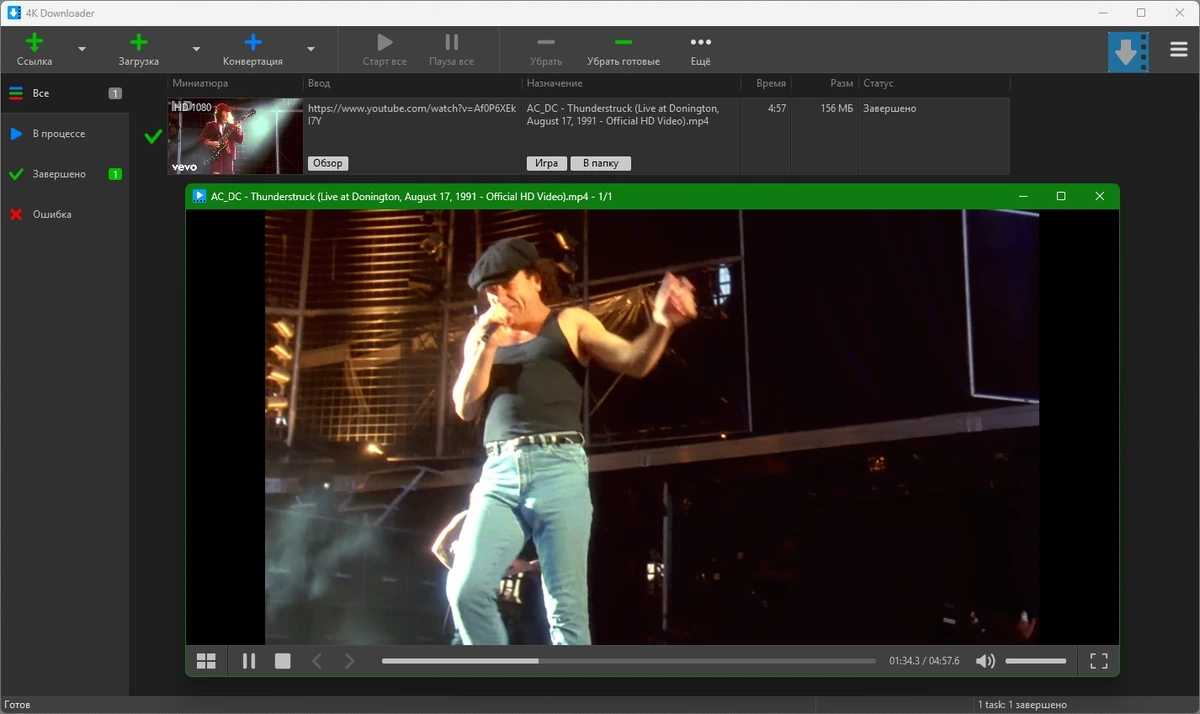Maximize the video player window

click(1061, 196)
